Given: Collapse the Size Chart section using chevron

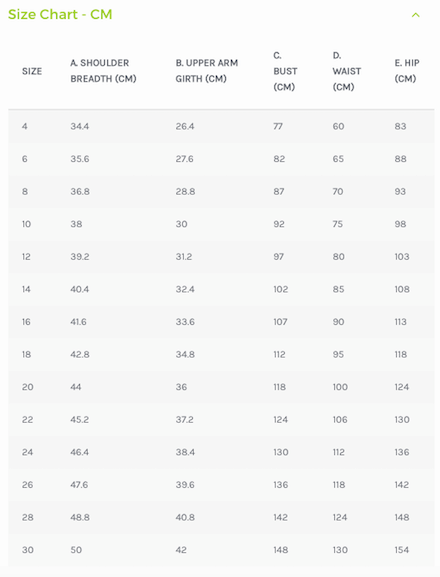Looking at the screenshot, I should tap(415, 15).
